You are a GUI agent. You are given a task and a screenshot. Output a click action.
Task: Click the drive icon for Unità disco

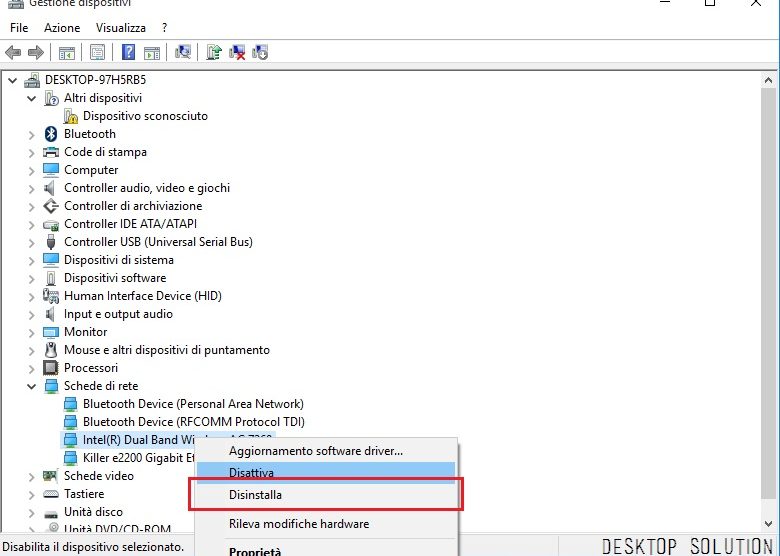tap(51, 514)
